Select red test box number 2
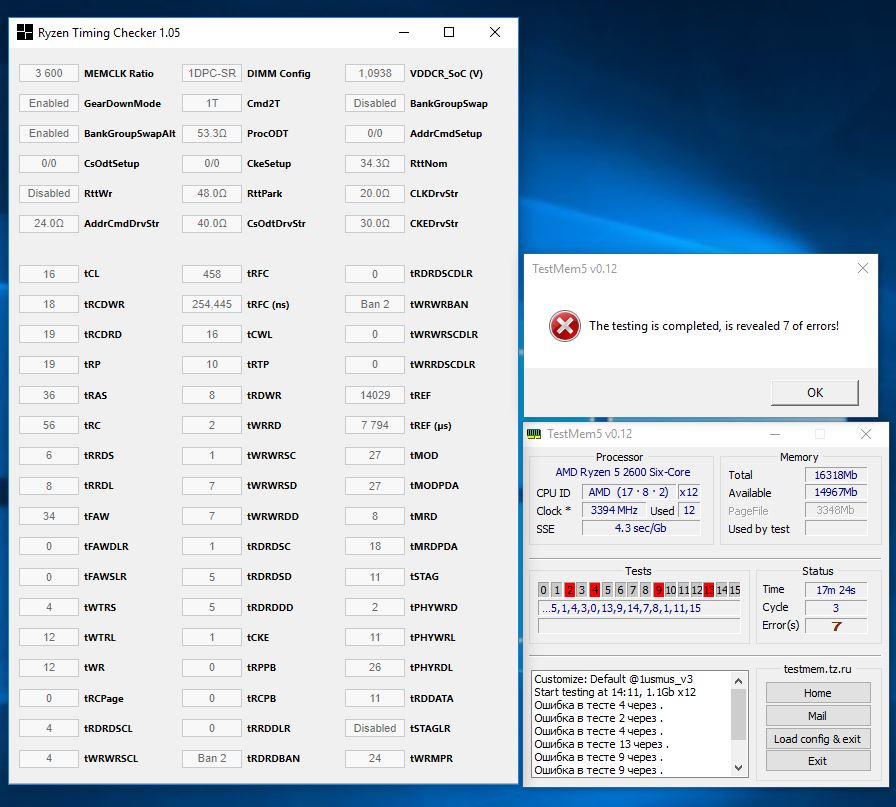Viewport: 896px width, 807px height. click(x=570, y=590)
